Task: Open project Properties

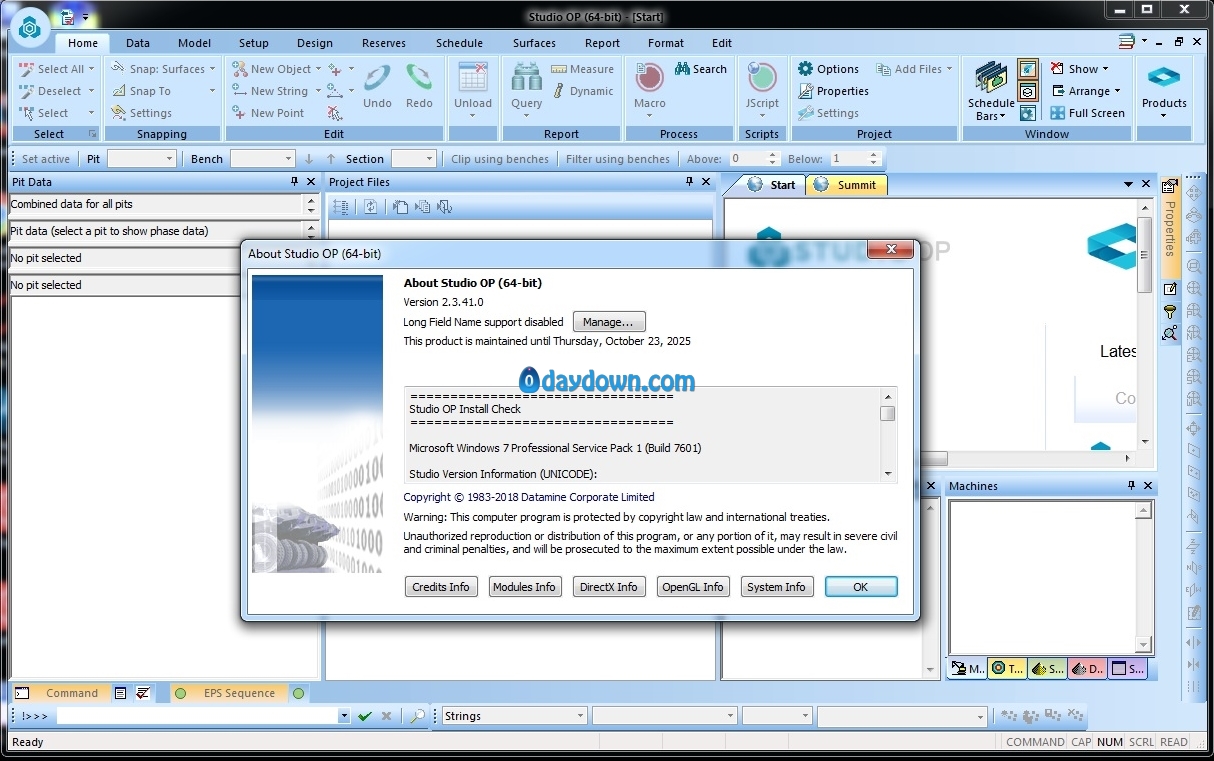Action: [x=833, y=91]
